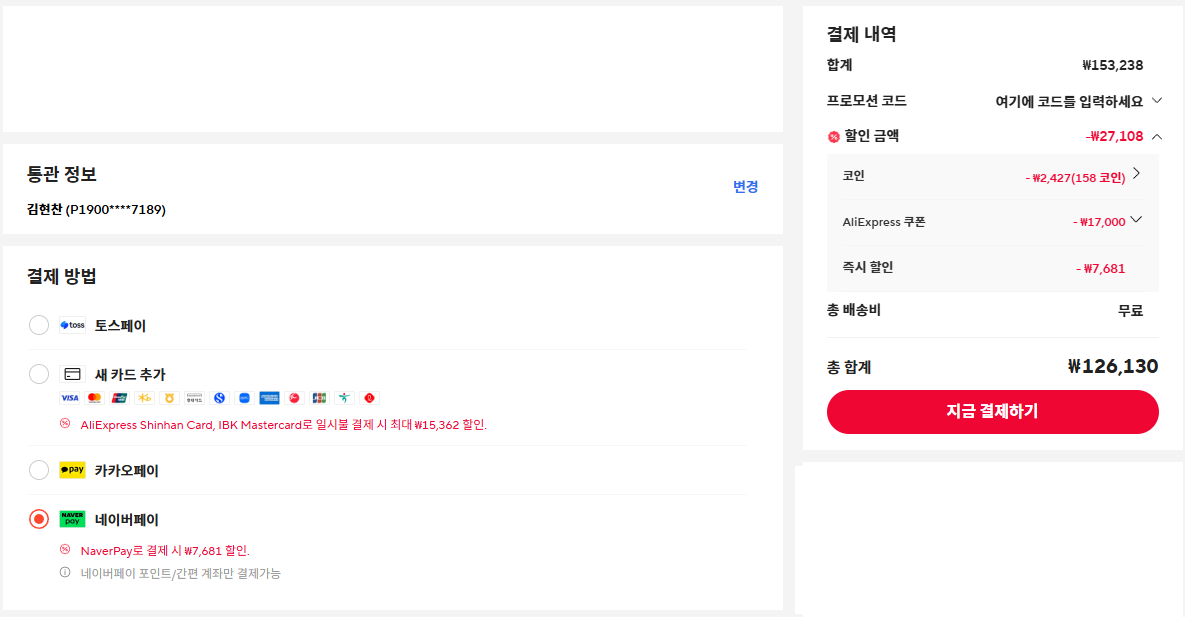Screen dimensions: 1185x617
Task: Click the Naver Pay logo icon
Action: coord(72,519)
